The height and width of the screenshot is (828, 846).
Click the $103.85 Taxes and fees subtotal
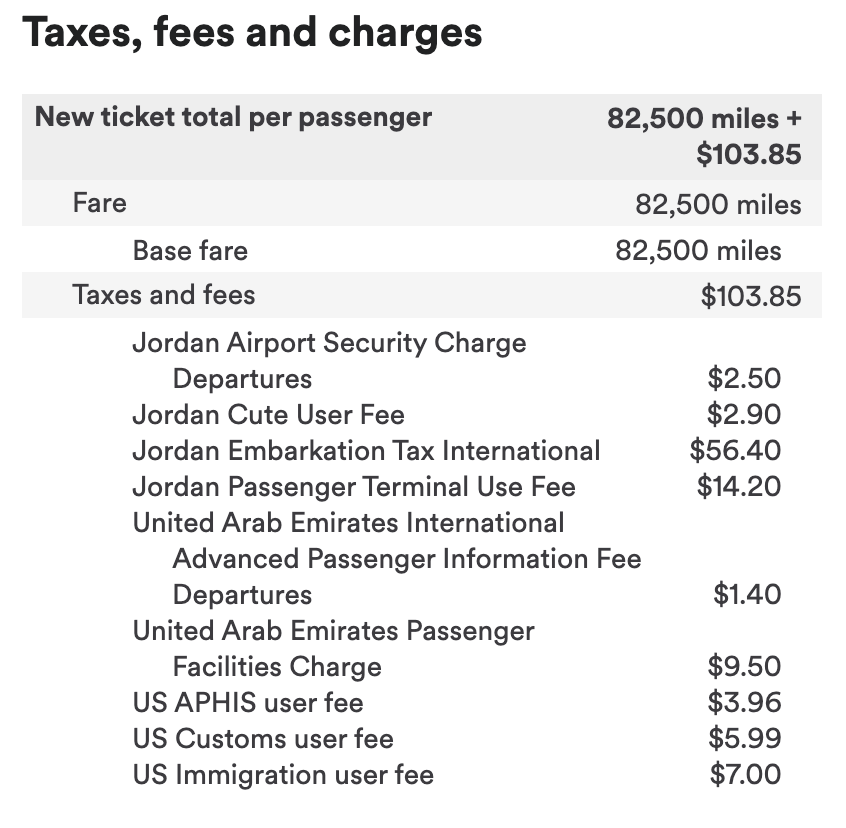pyautogui.click(x=750, y=296)
